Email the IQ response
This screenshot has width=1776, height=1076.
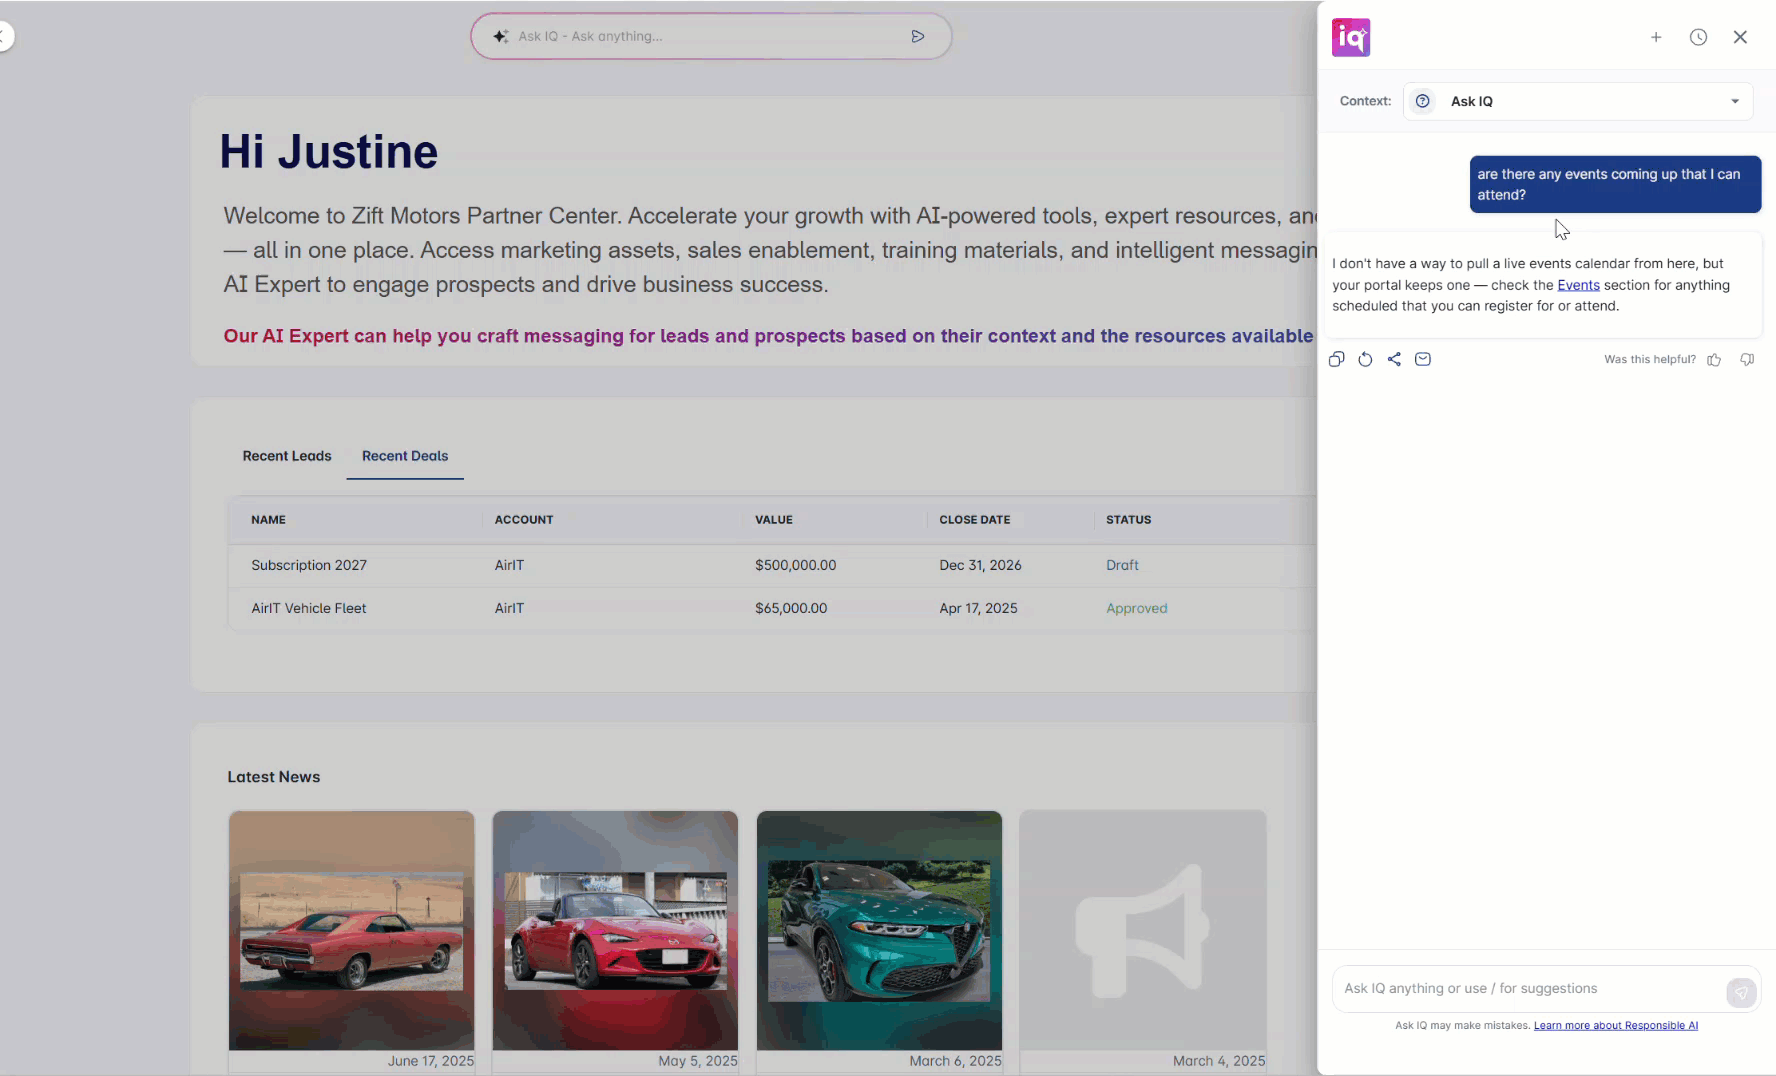point(1423,359)
